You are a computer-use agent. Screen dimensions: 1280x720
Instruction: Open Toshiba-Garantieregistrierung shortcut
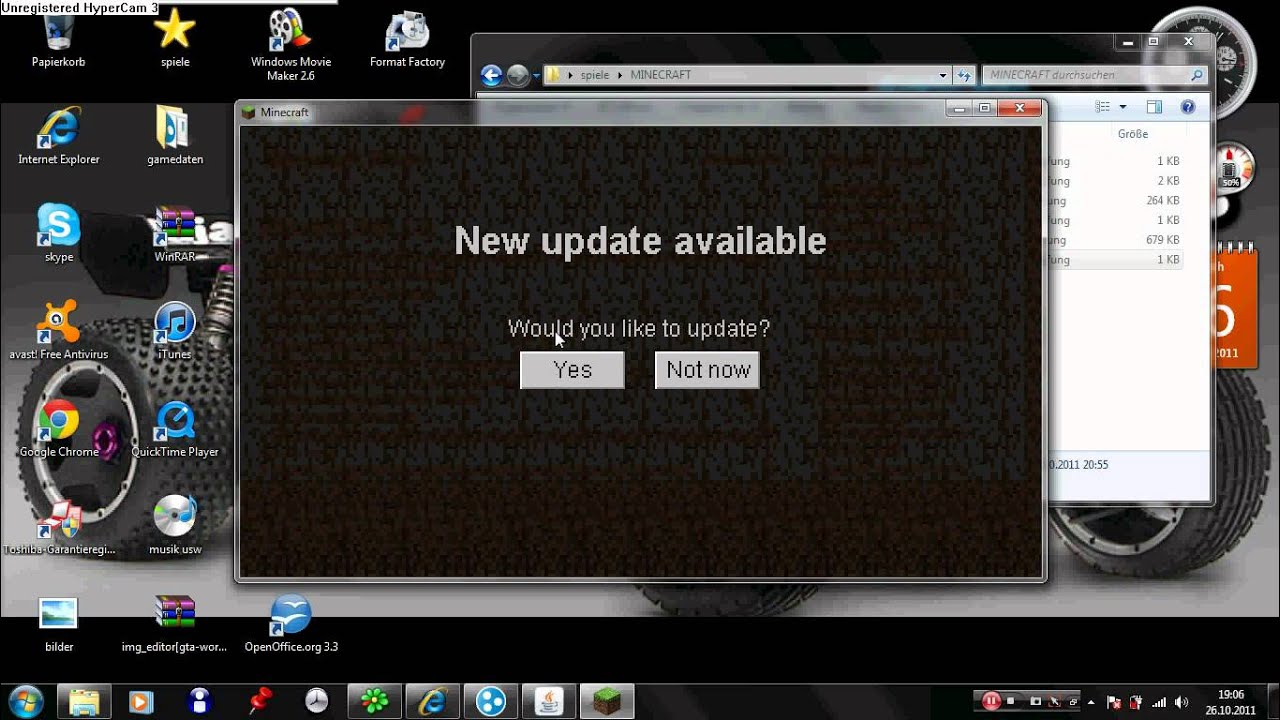click(x=59, y=526)
